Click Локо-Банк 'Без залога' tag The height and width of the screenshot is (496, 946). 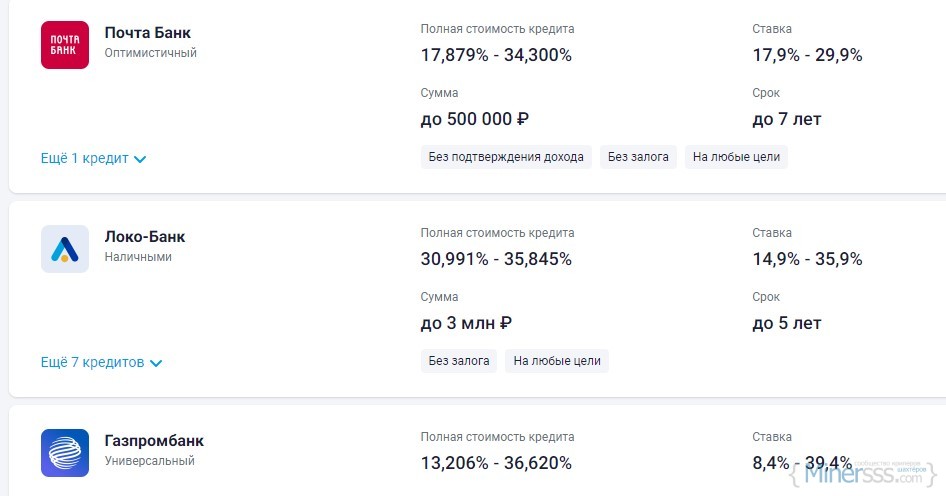tap(459, 361)
